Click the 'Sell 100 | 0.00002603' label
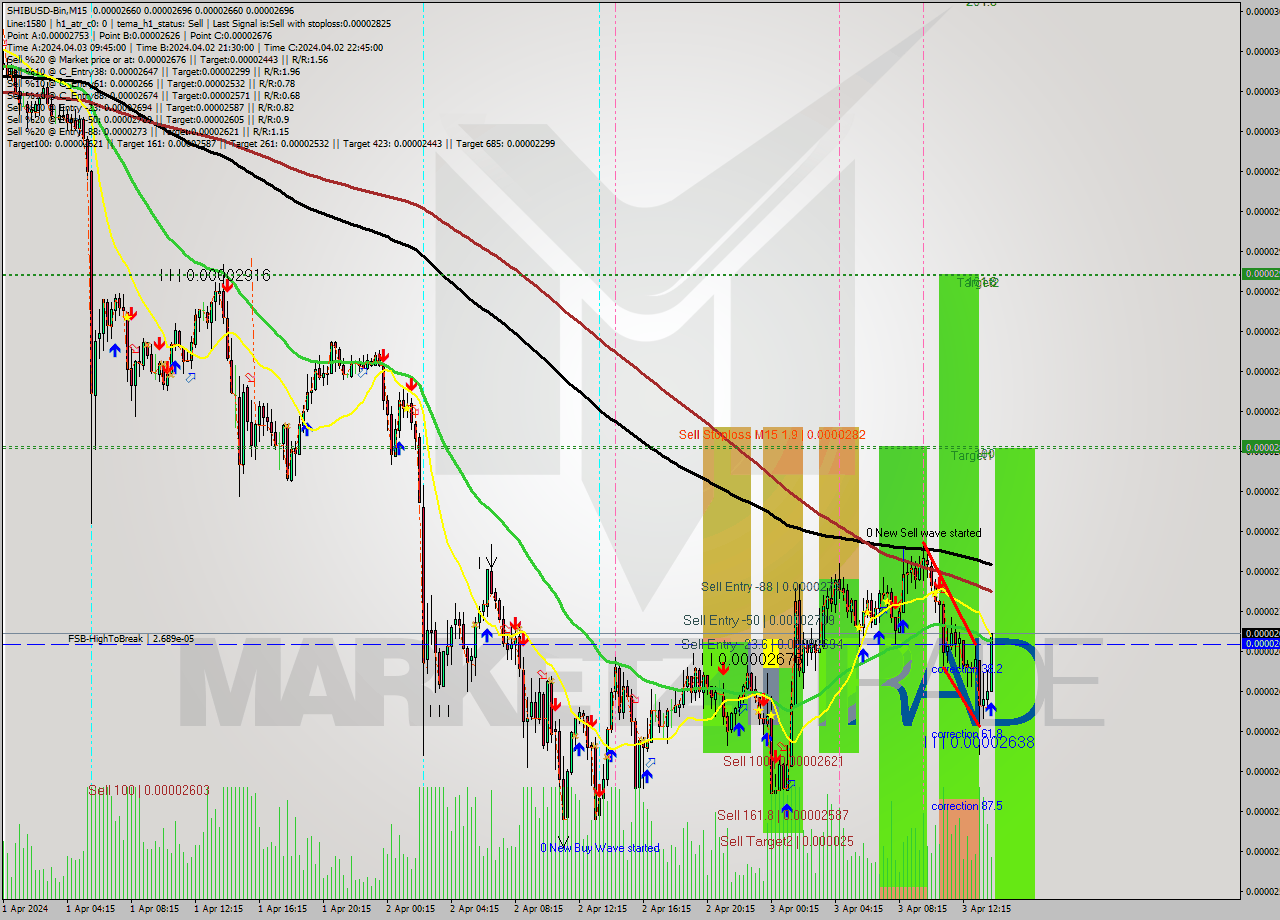The height and width of the screenshot is (920, 1280). pos(149,790)
